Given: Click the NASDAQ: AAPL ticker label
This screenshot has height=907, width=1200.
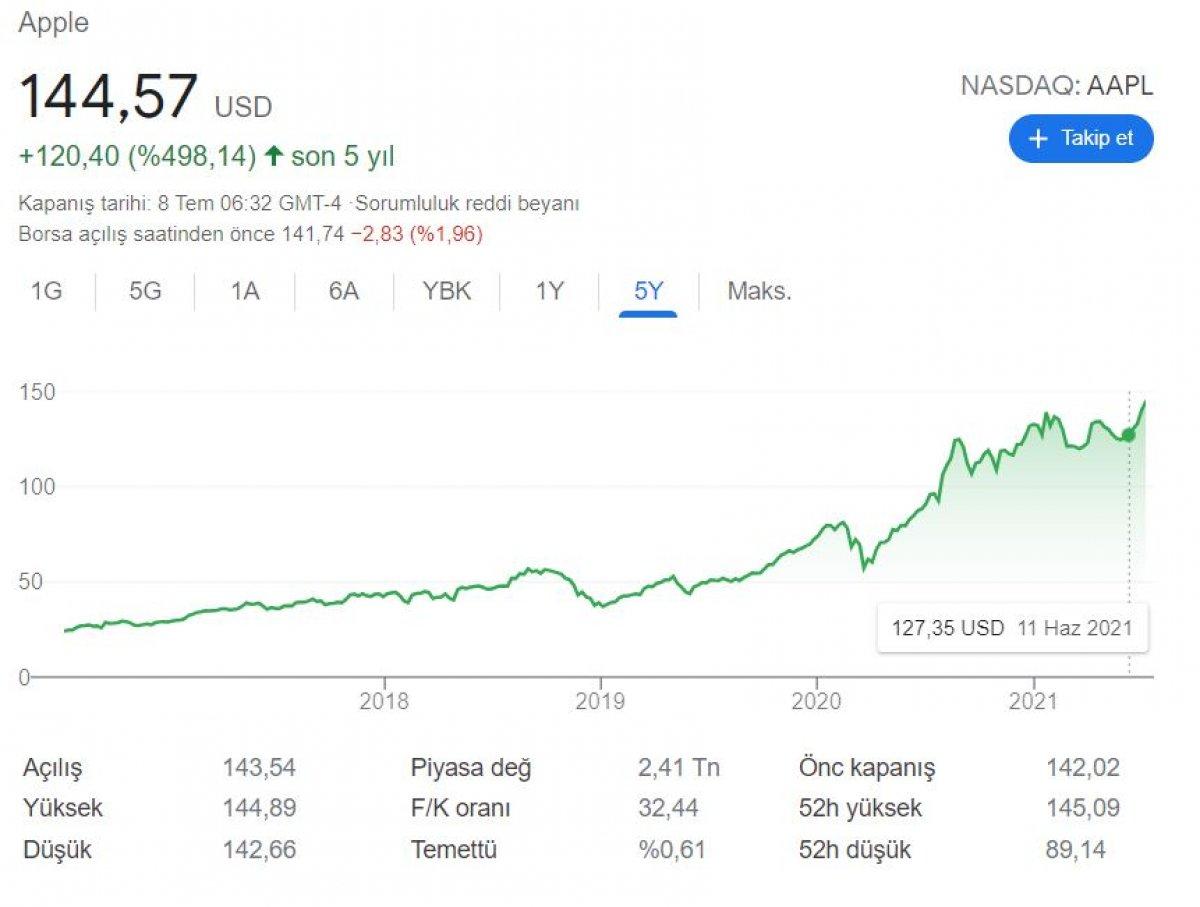Looking at the screenshot, I should pos(1056,86).
